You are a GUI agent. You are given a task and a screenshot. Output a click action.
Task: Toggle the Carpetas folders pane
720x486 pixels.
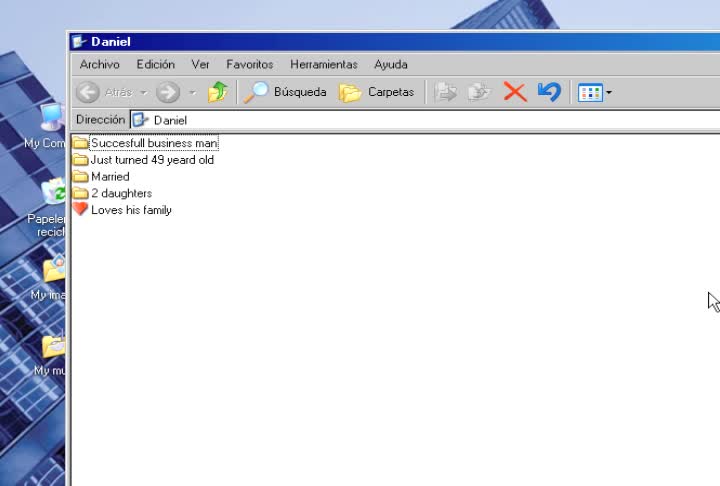[x=377, y=92]
